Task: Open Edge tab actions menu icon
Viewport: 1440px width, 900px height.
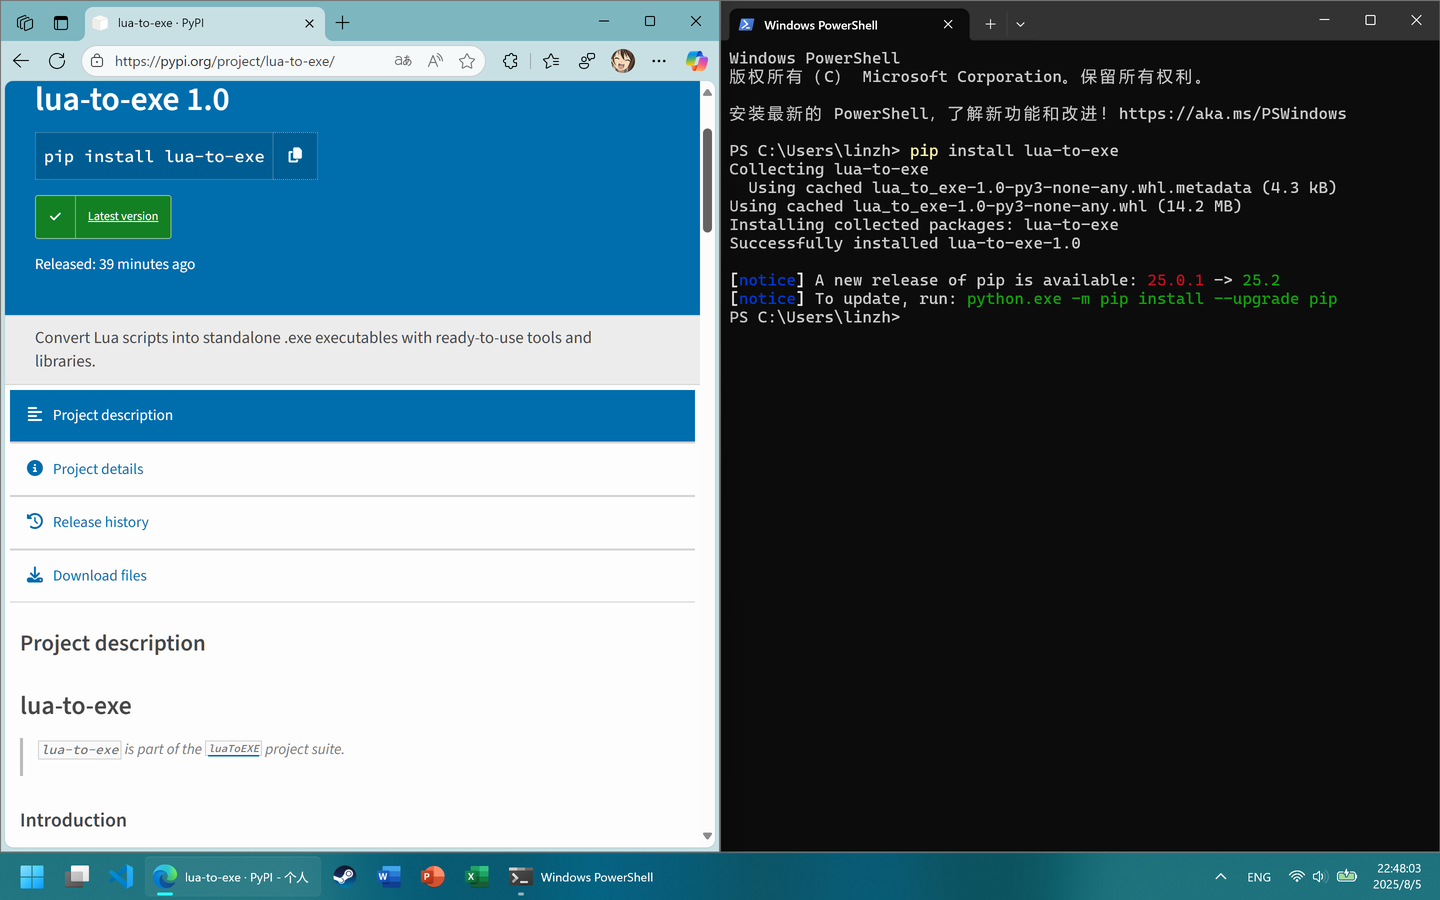Action: pyautogui.click(x=61, y=23)
